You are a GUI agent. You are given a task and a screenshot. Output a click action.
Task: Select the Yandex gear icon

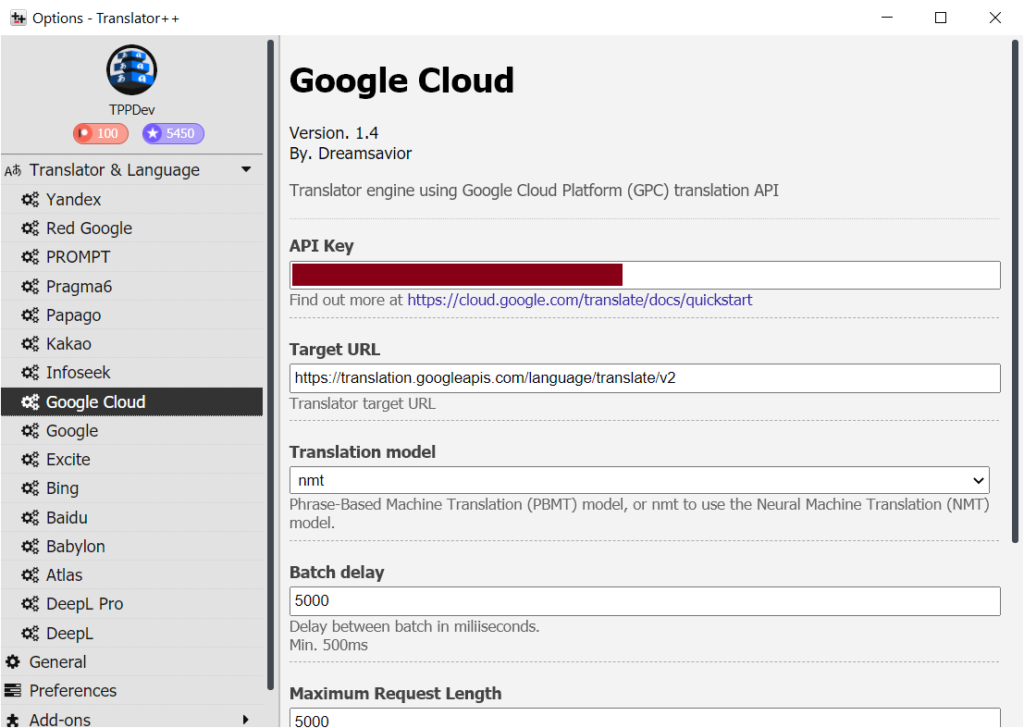tap(30, 199)
